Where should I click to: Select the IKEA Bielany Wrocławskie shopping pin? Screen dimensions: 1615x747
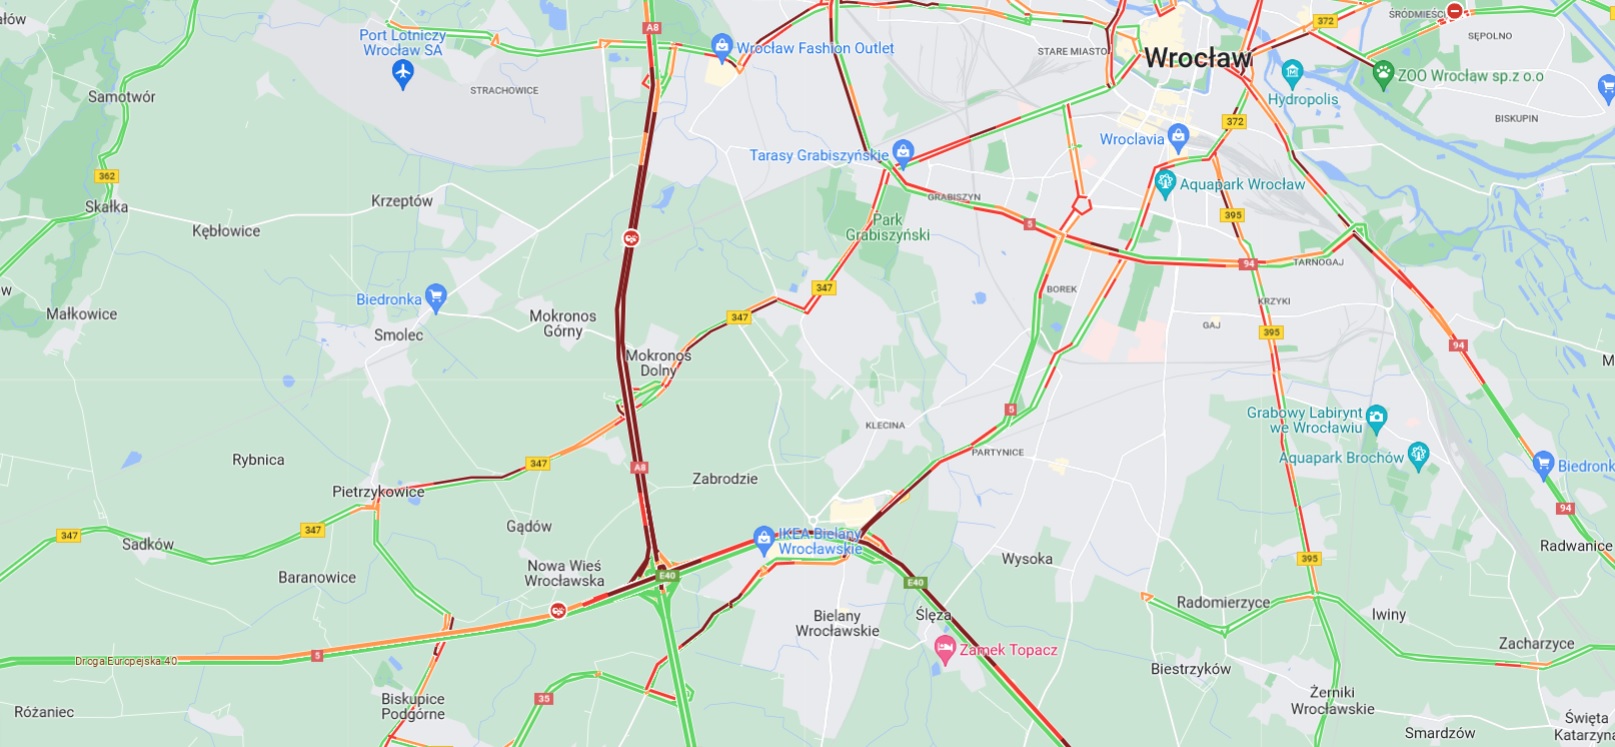coord(764,539)
